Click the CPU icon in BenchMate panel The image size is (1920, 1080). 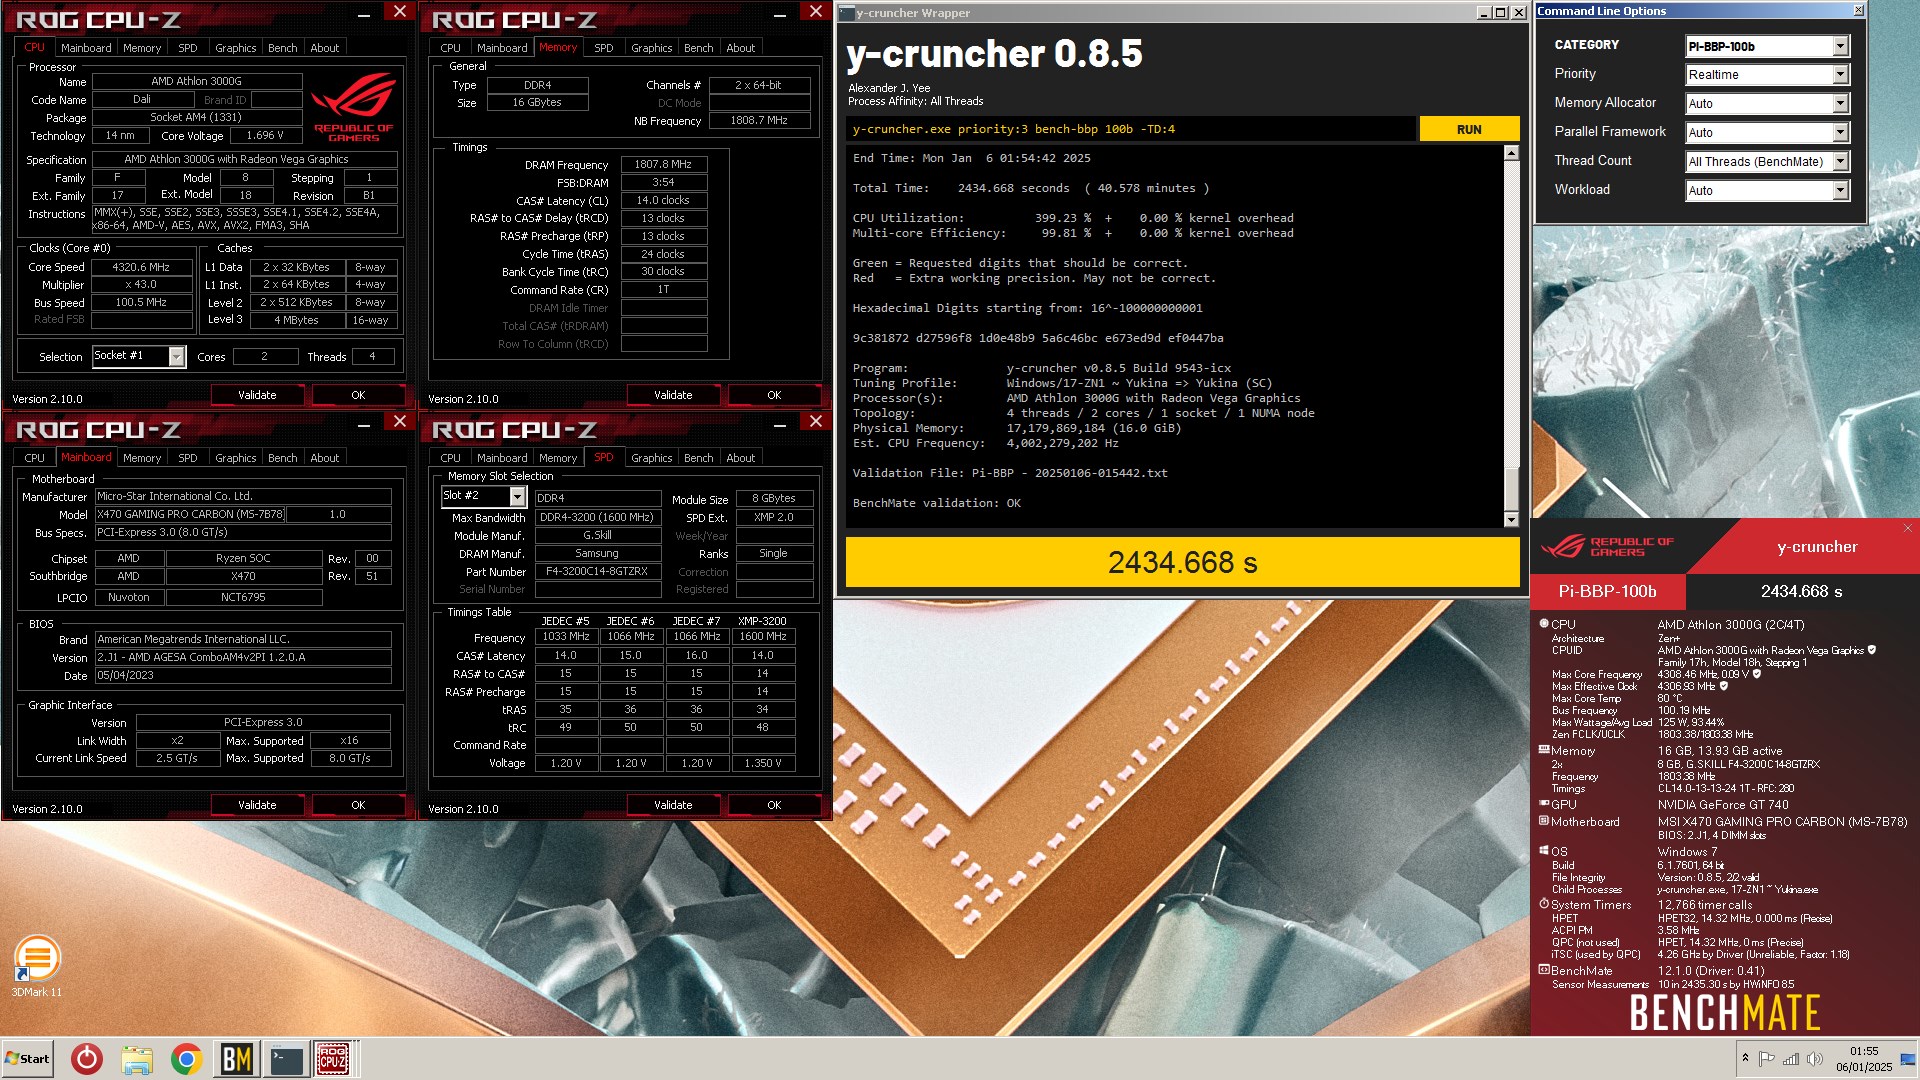click(1544, 623)
